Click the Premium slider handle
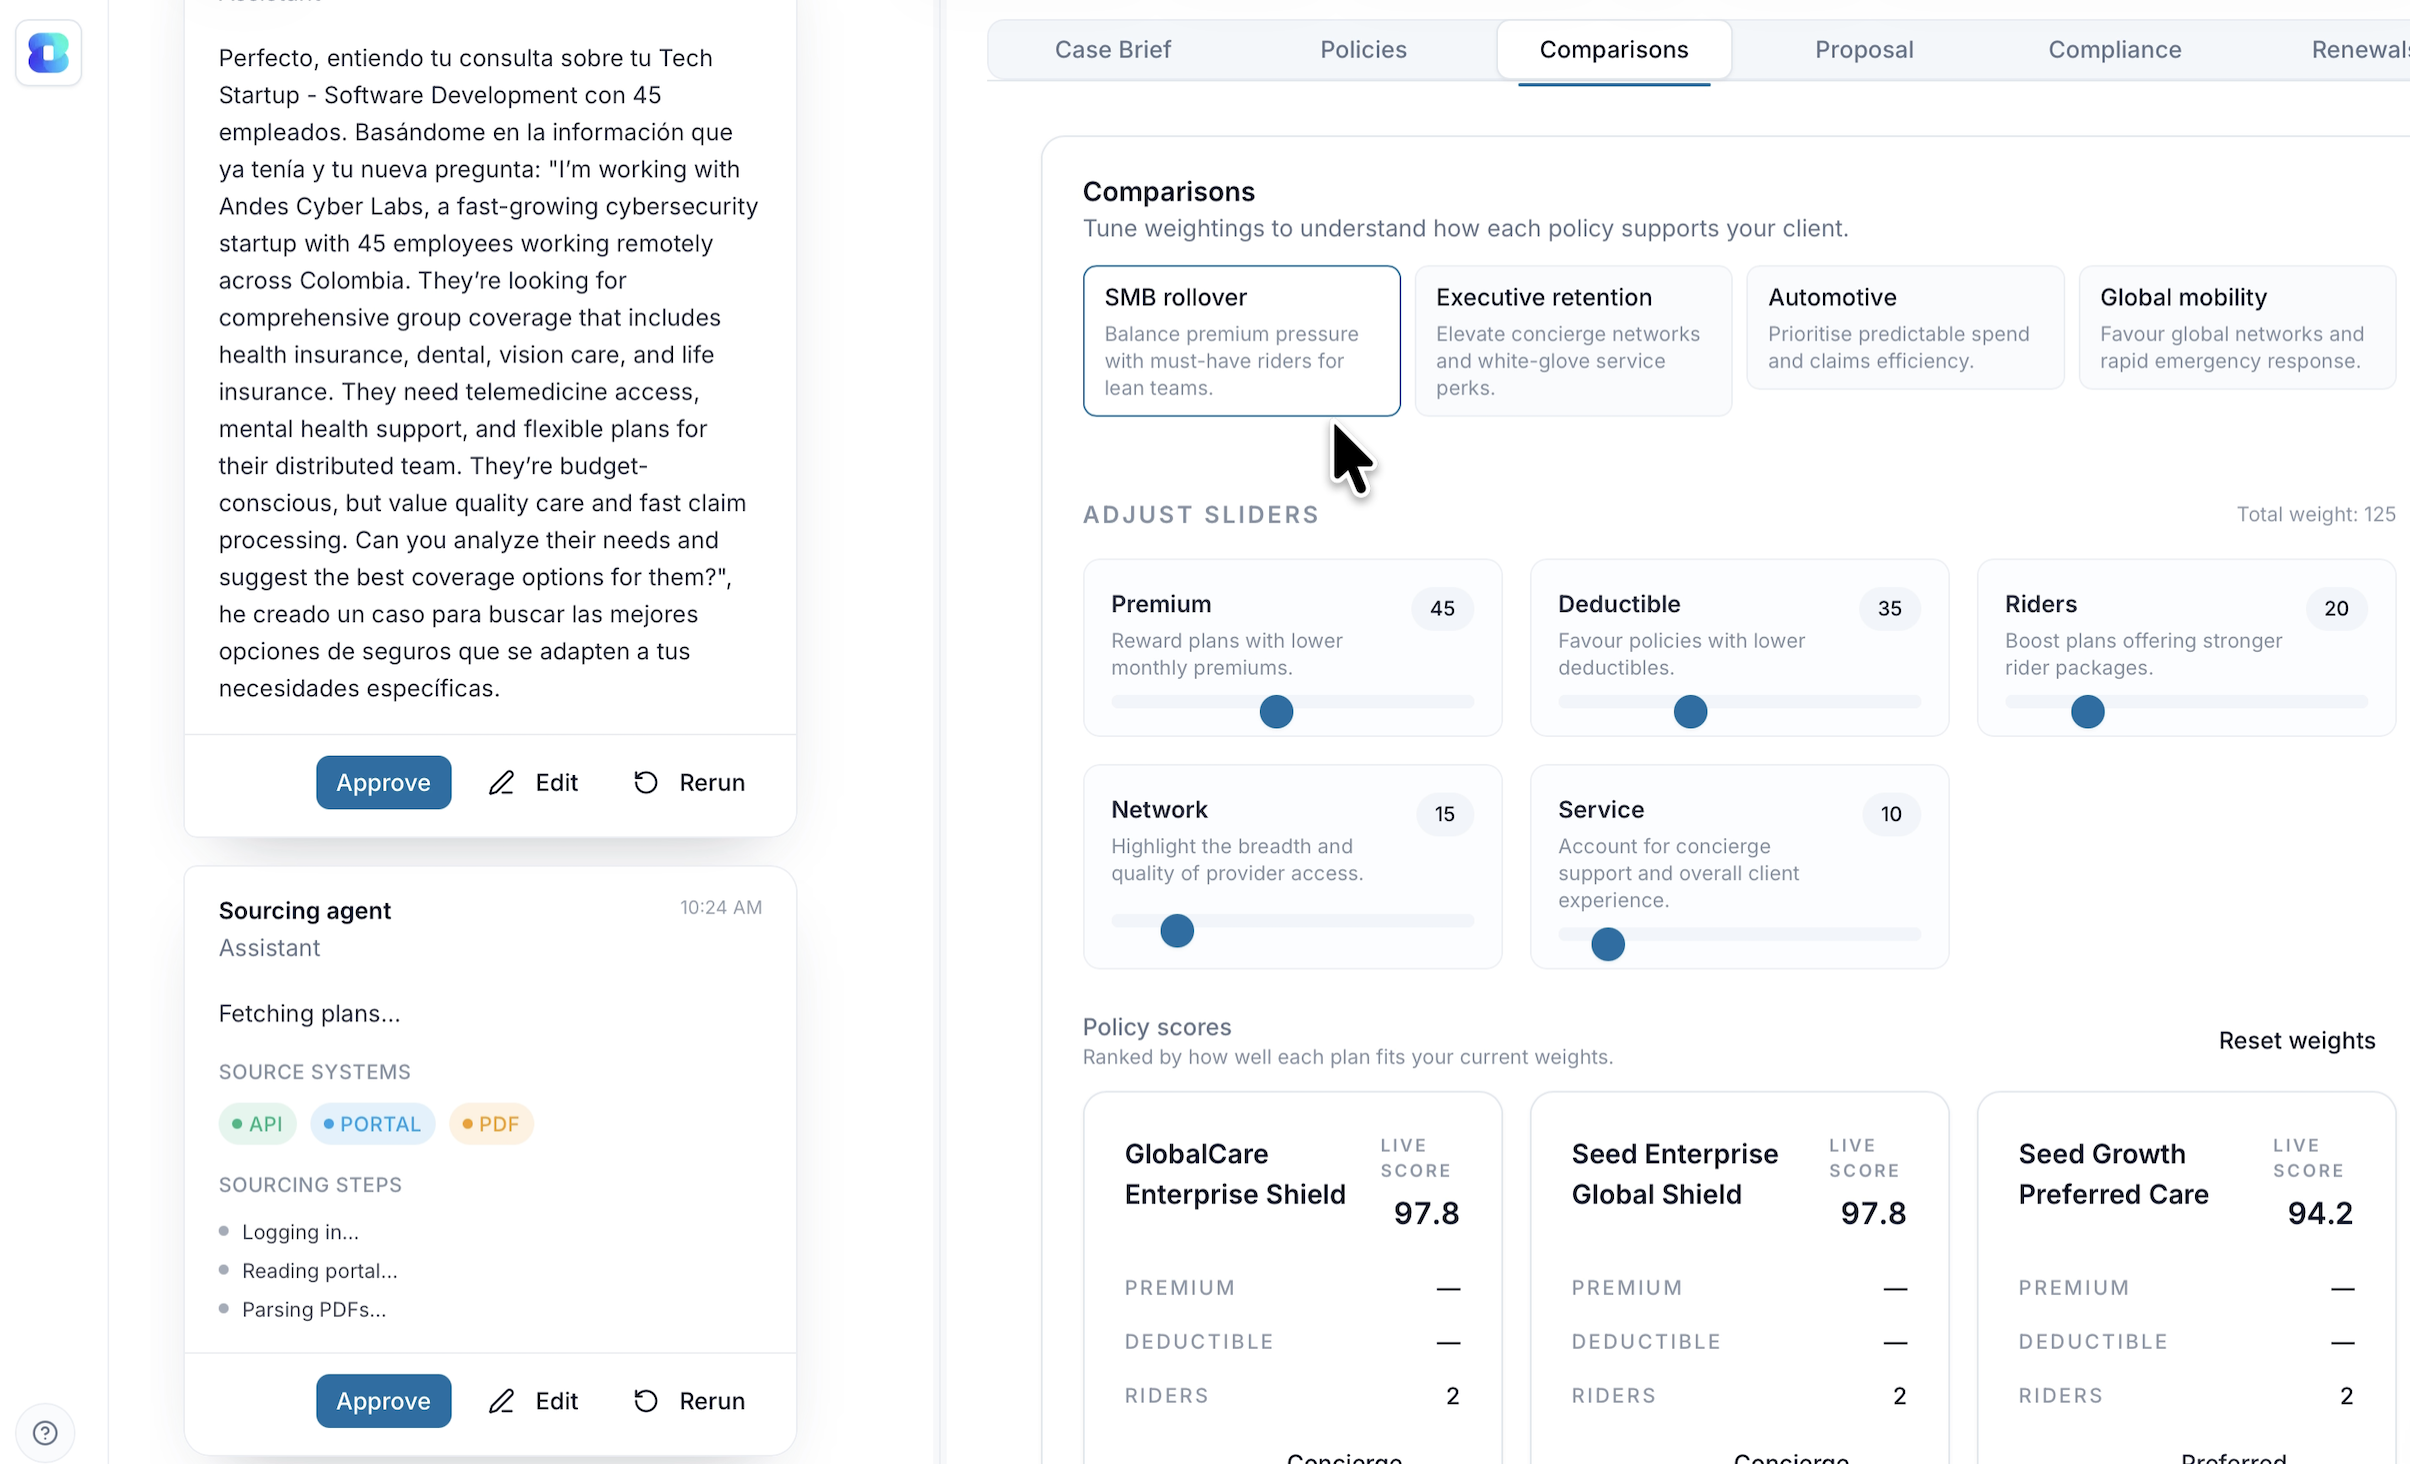This screenshot has height=1464, width=2410. tap(1276, 712)
